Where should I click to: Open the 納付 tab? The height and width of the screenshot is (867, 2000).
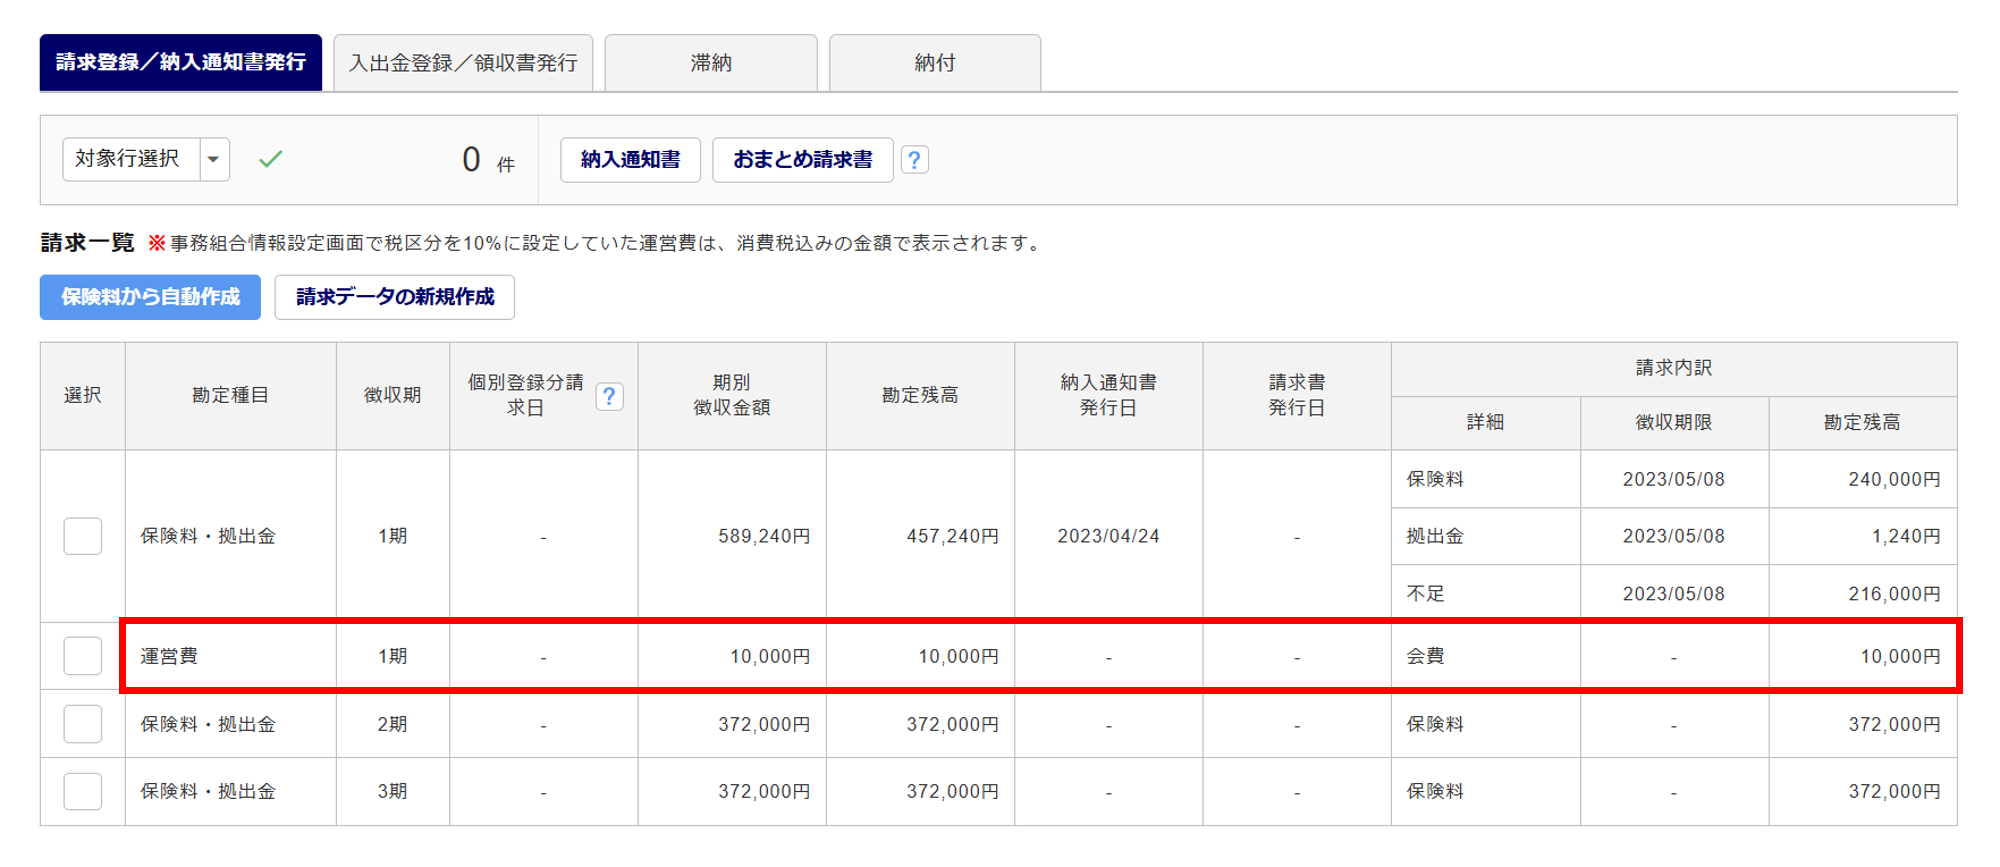tap(935, 63)
